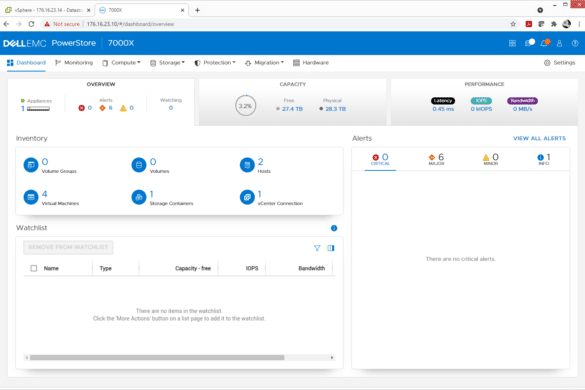
Task: Tick the select-all checkbox in the Watchlist header
Action: (x=34, y=268)
